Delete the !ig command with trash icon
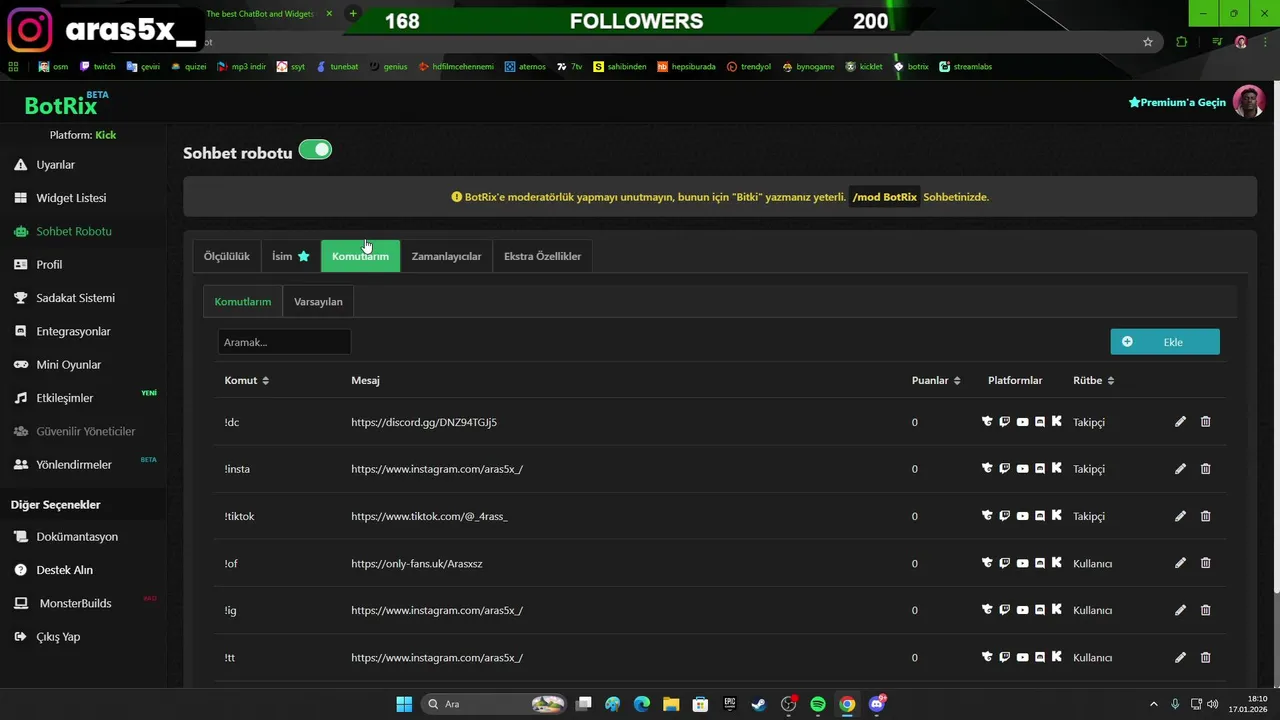Screen dimensions: 1280x720 [1205, 610]
